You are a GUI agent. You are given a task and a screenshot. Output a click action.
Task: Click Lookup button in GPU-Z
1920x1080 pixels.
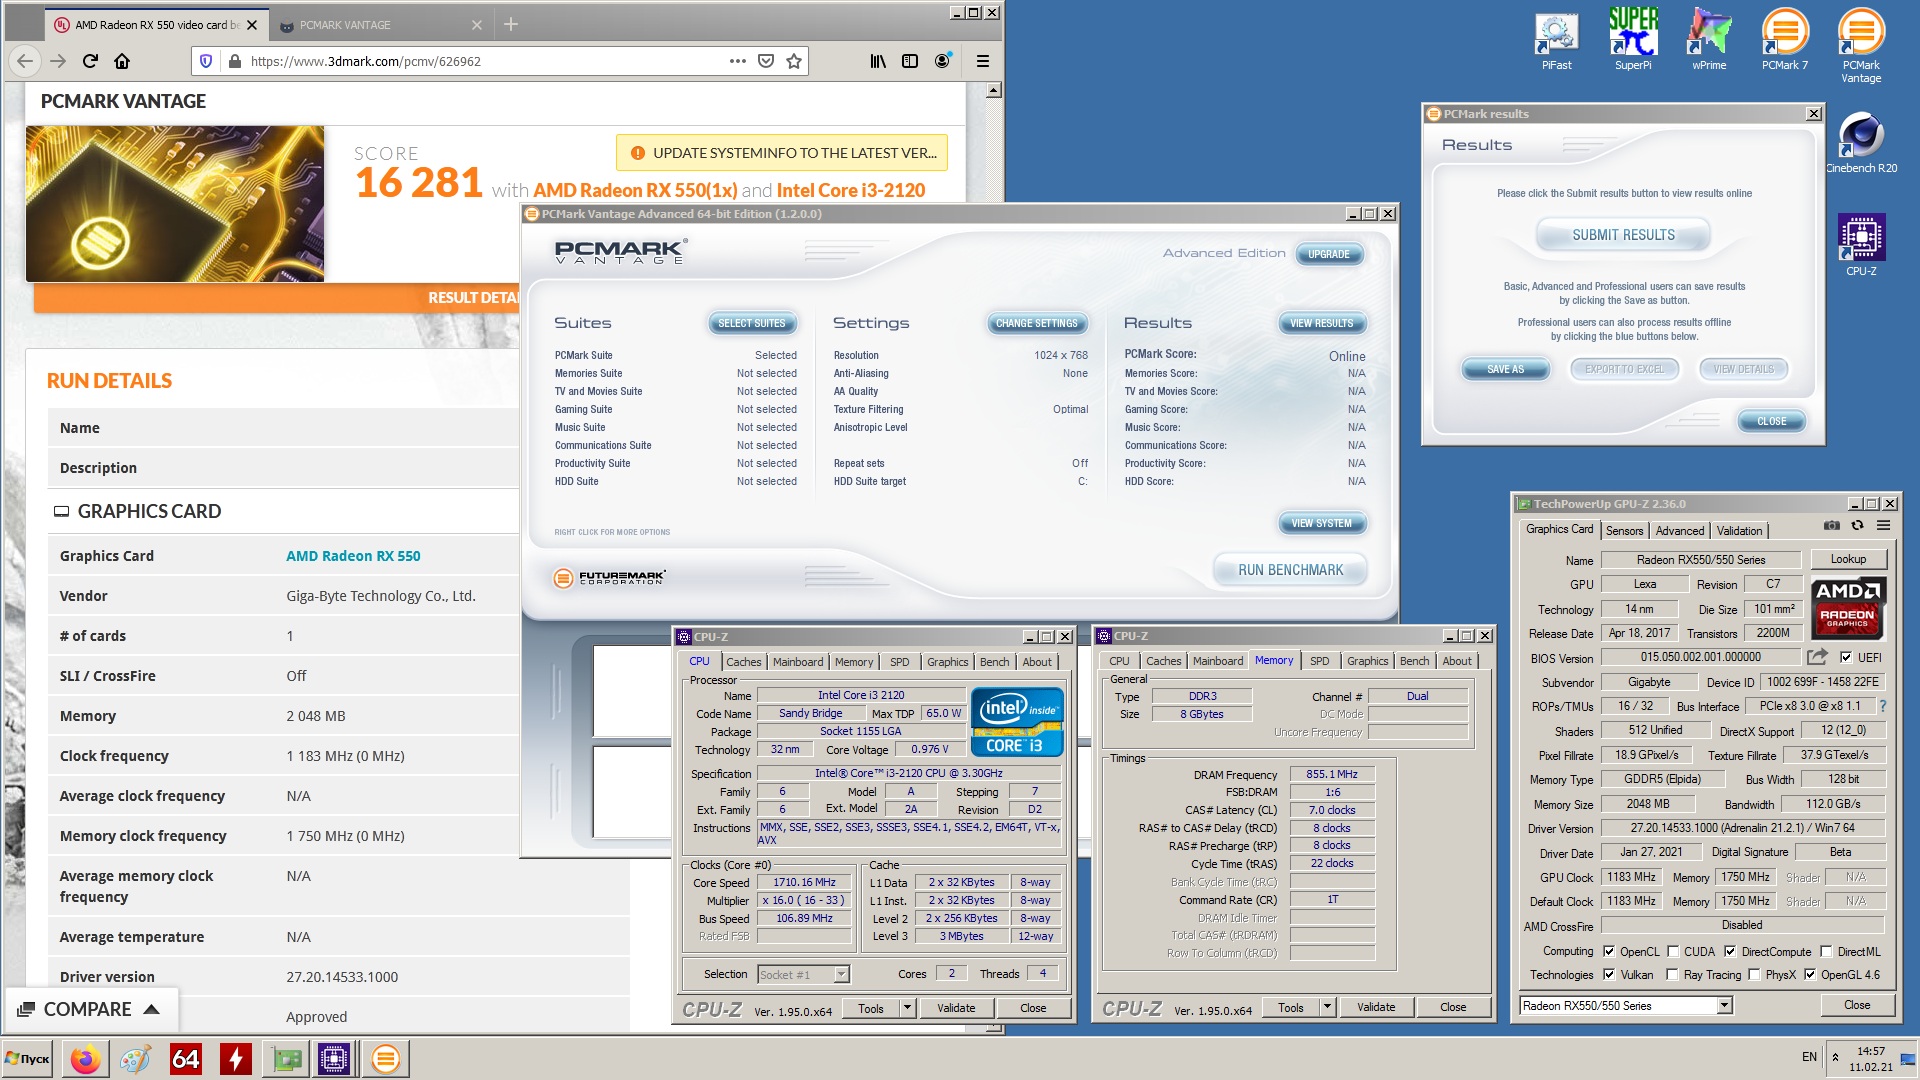pos(1848,559)
